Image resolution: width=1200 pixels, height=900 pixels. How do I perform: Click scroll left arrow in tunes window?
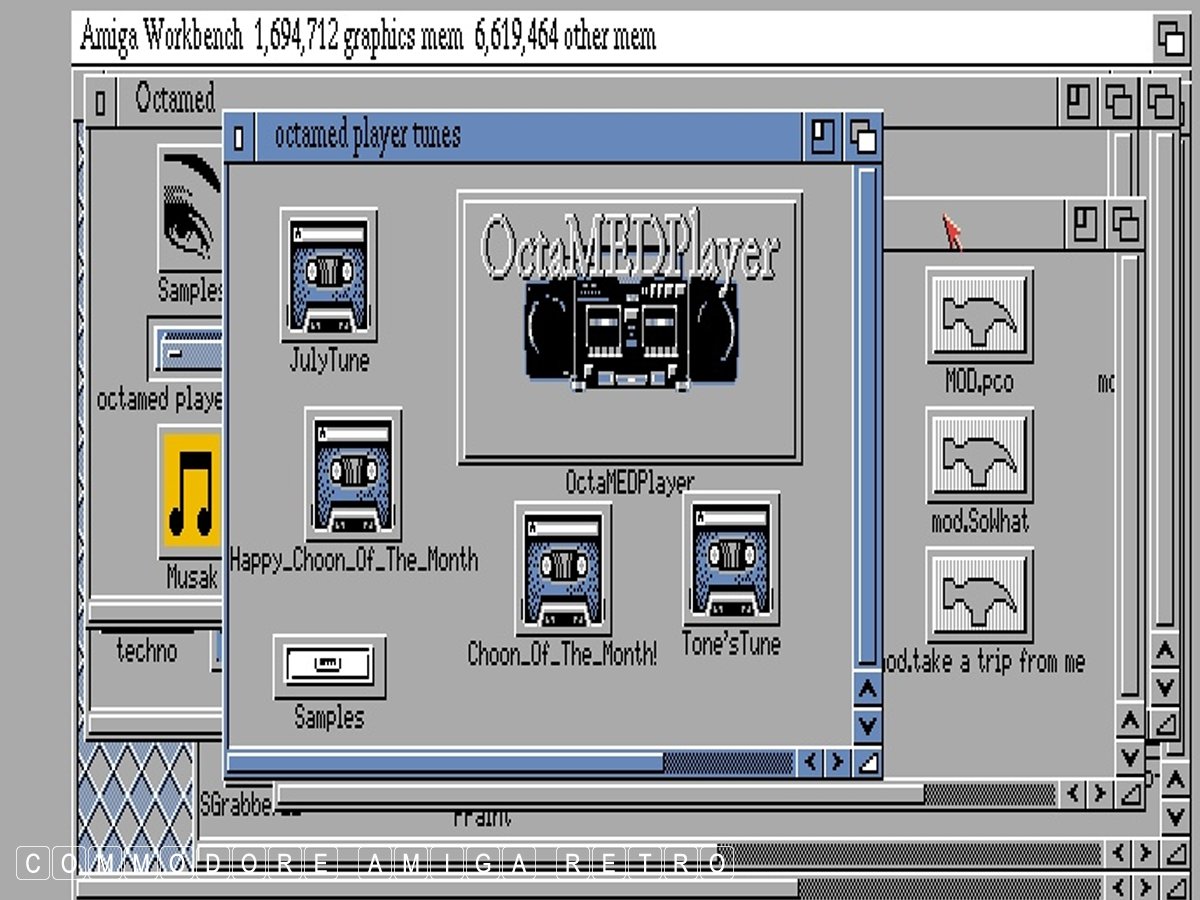coord(810,763)
